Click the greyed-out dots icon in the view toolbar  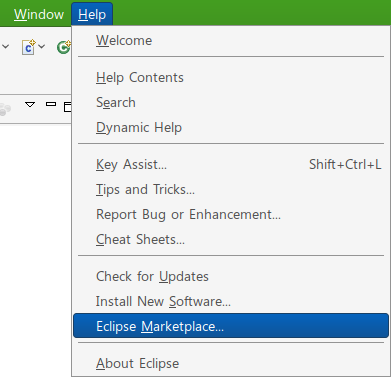point(5,109)
